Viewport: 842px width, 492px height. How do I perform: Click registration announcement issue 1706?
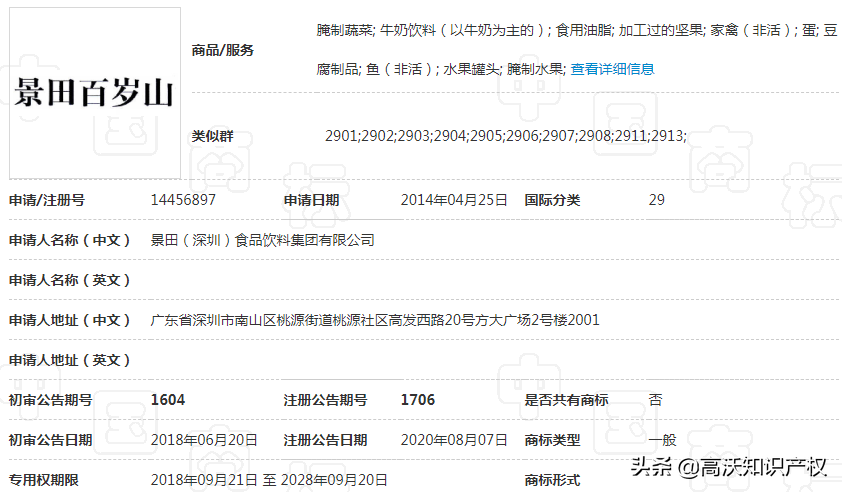418,400
